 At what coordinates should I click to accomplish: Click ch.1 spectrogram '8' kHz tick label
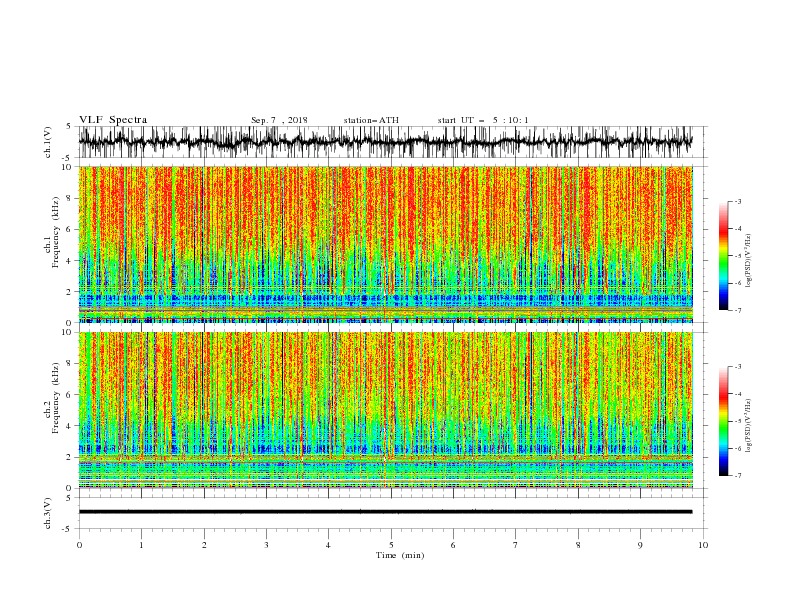point(70,198)
